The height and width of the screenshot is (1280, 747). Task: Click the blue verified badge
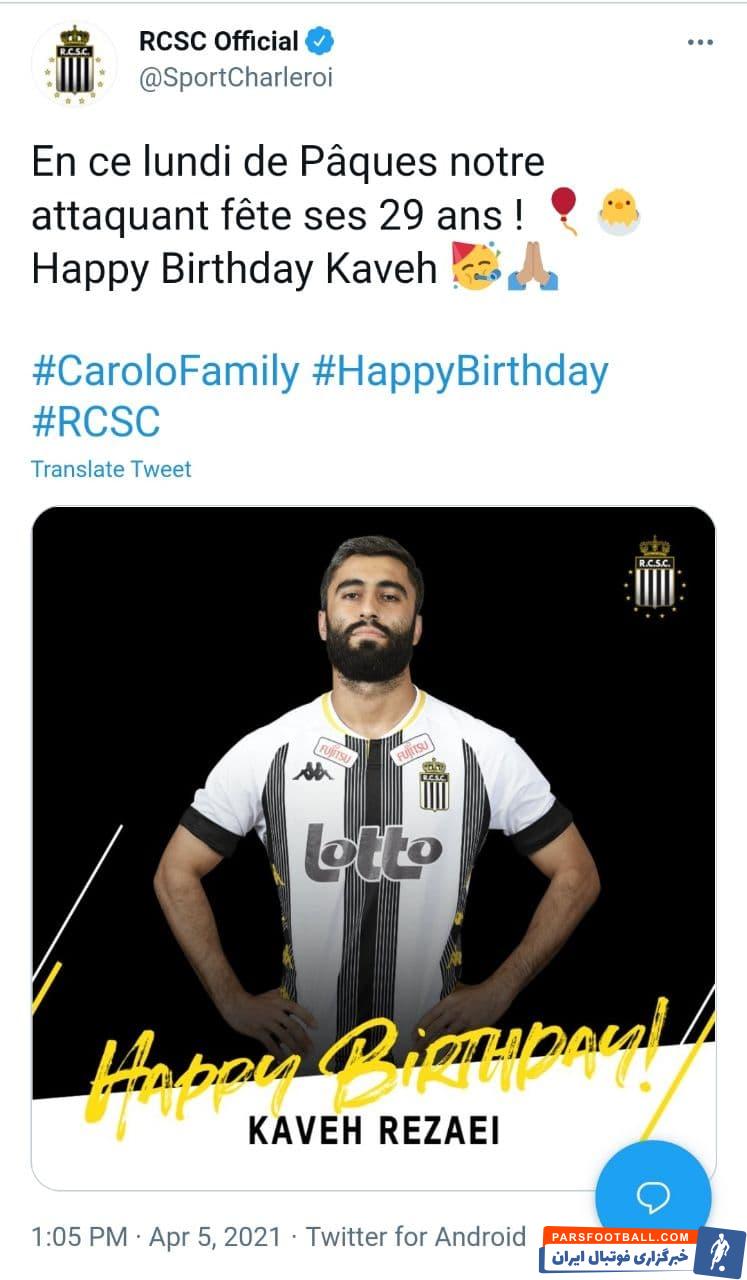click(x=320, y=41)
